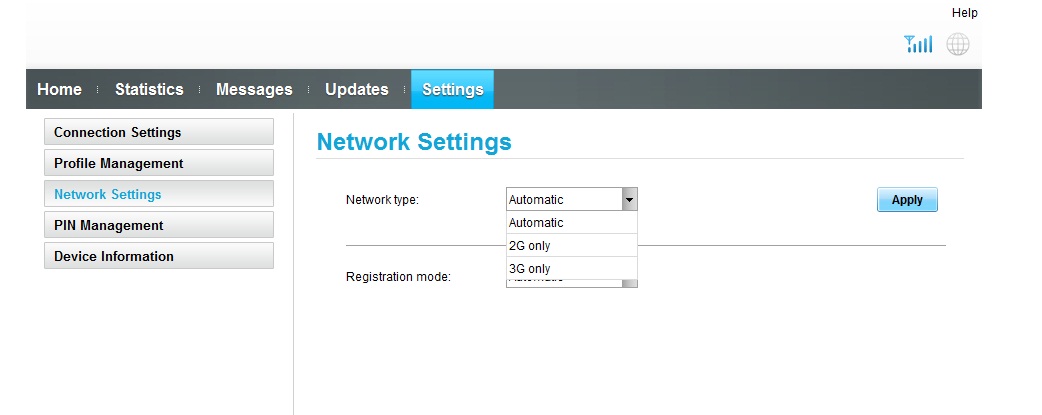The height and width of the screenshot is (415, 1042).
Task: Click the signal strength icon
Action: click(917, 44)
